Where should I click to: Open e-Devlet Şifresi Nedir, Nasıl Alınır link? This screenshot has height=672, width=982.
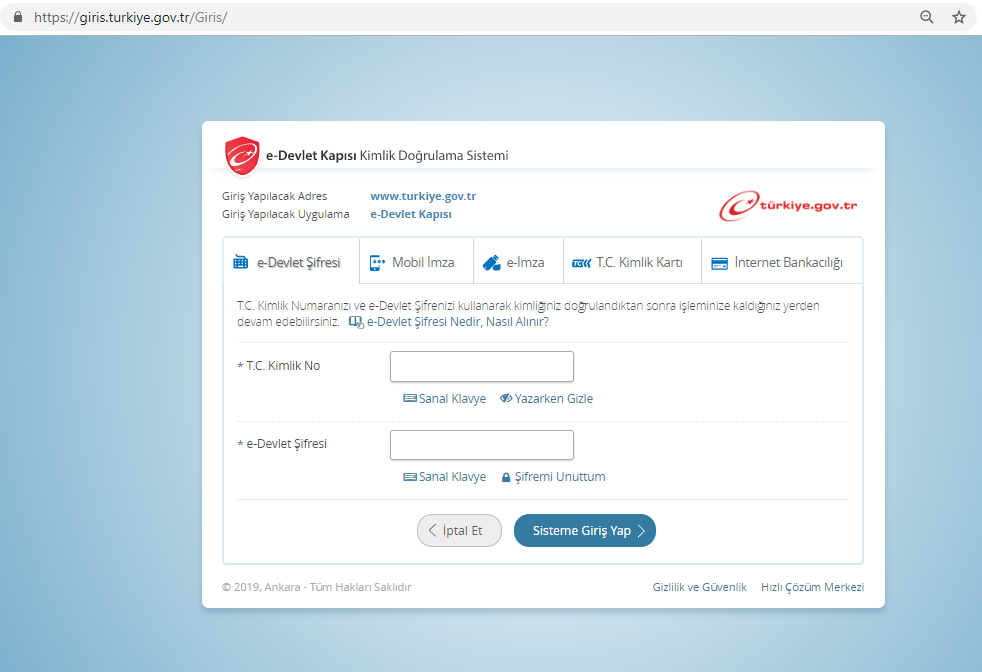458,322
